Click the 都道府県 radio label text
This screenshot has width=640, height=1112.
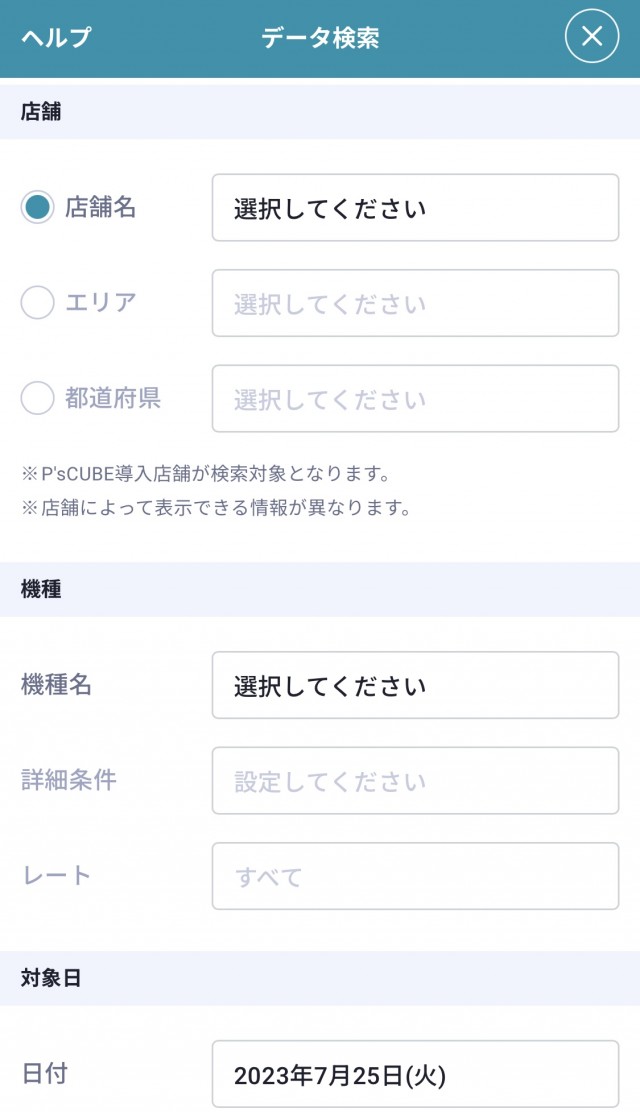tap(113, 398)
